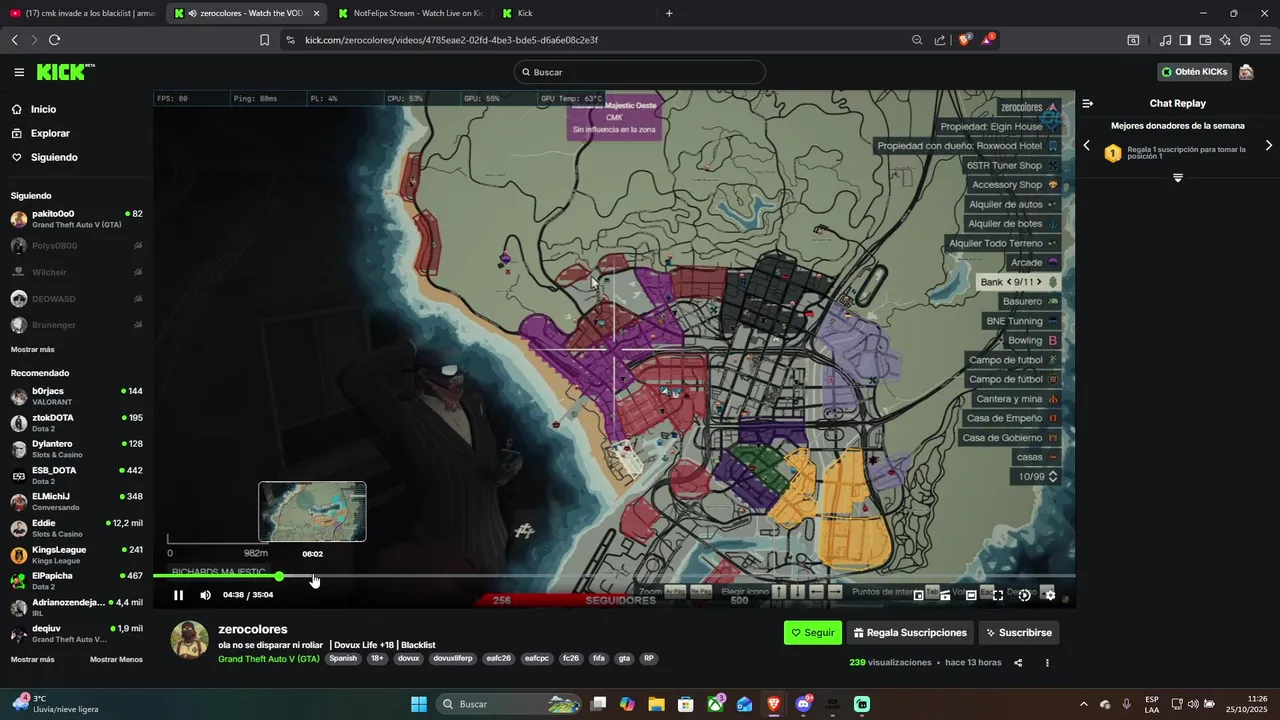Bookmark this page
Image resolution: width=1280 pixels, height=720 pixels.
coord(264,40)
